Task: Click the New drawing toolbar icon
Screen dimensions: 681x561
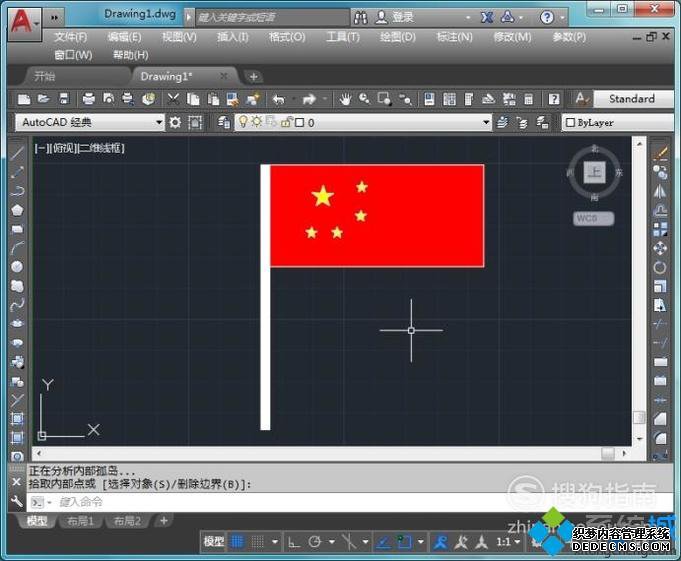Action: pyautogui.click(x=23, y=99)
